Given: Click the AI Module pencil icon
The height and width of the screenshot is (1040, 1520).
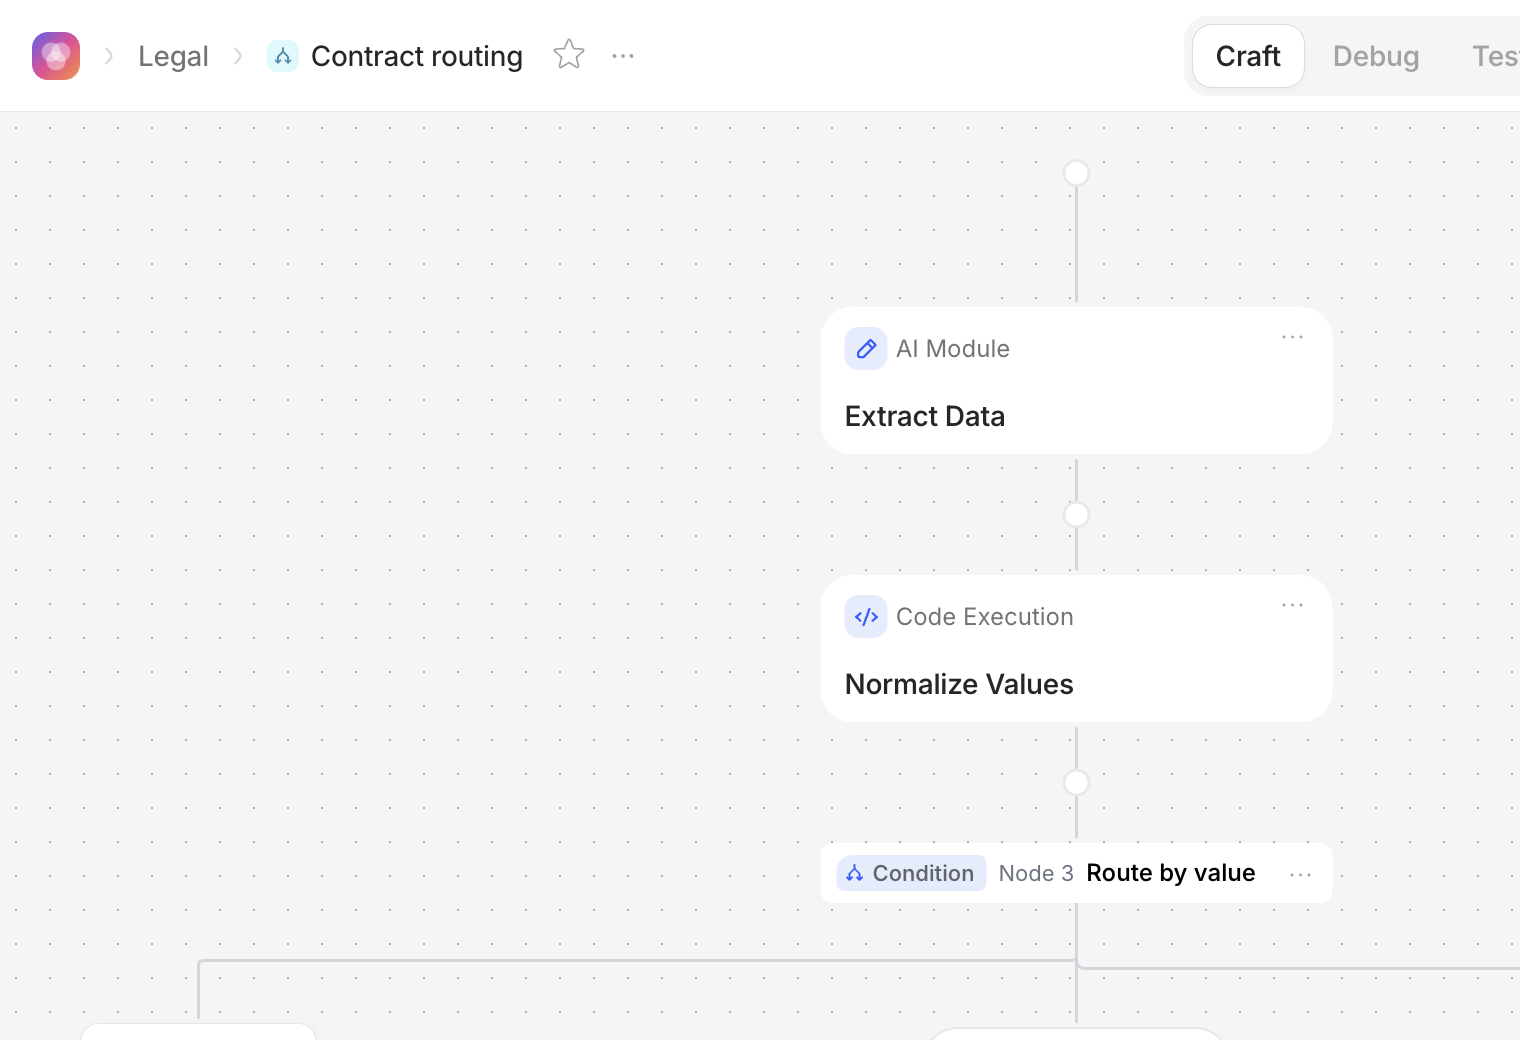Looking at the screenshot, I should tap(866, 349).
